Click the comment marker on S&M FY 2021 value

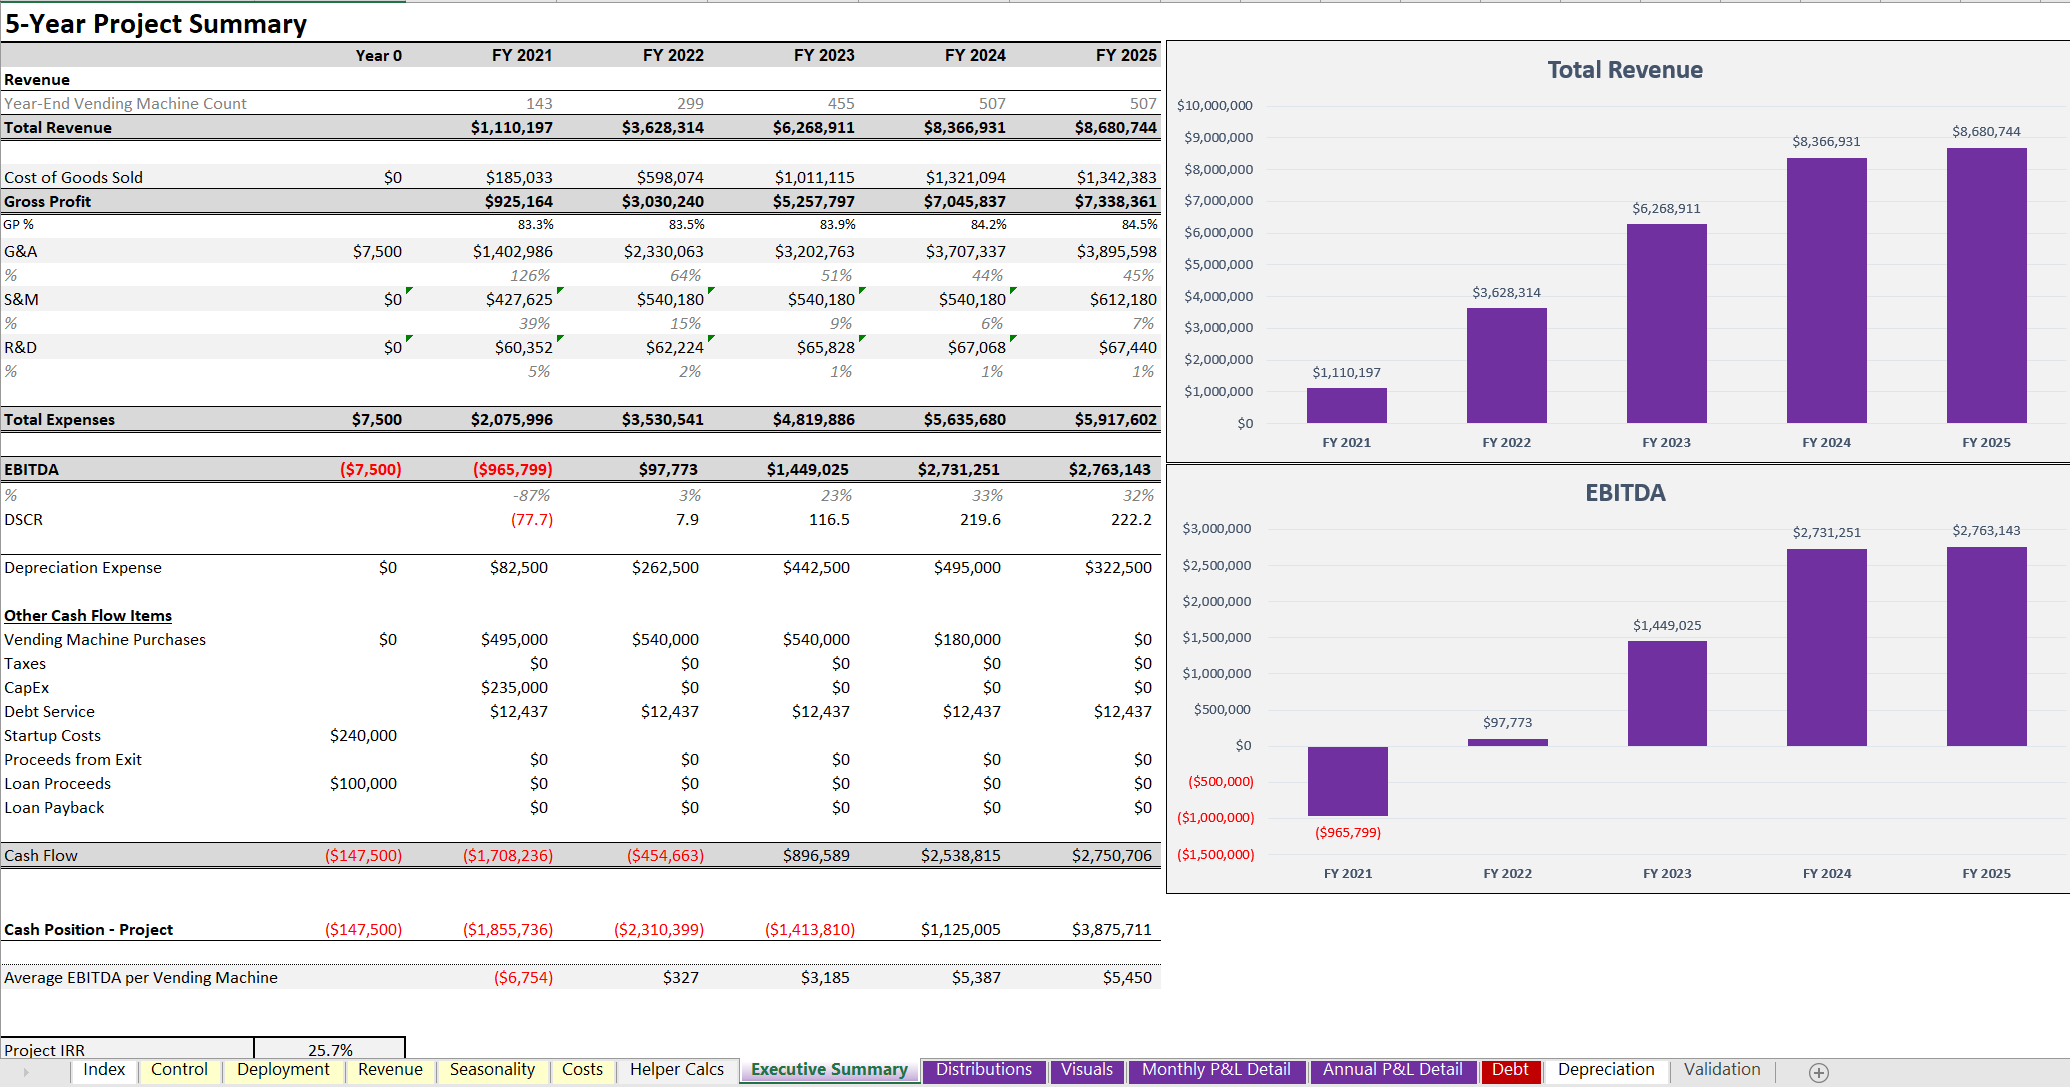tap(559, 291)
